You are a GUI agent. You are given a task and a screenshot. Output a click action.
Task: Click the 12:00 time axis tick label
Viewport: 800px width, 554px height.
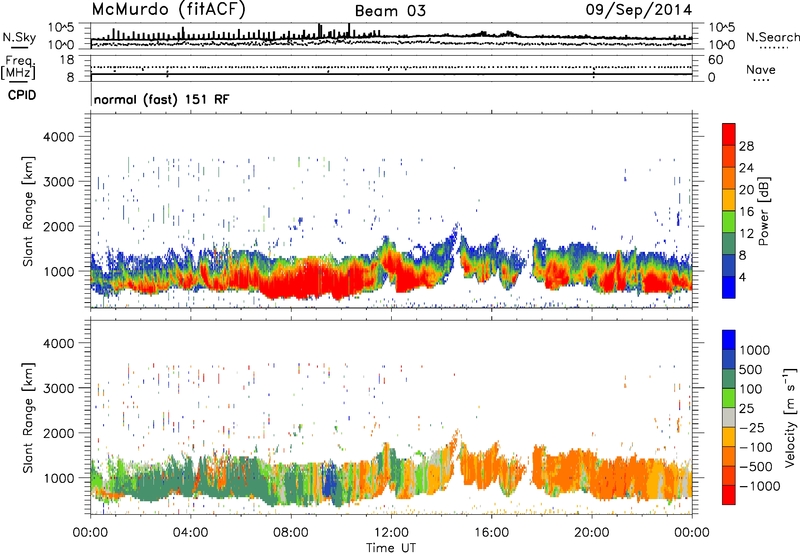(x=391, y=533)
